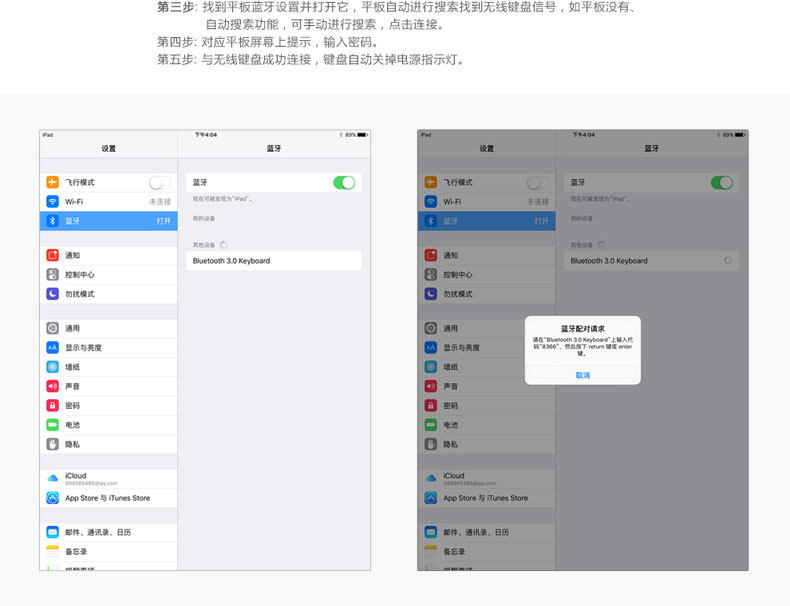Toggle Airplane Mode switch in left iPad

(160, 182)
